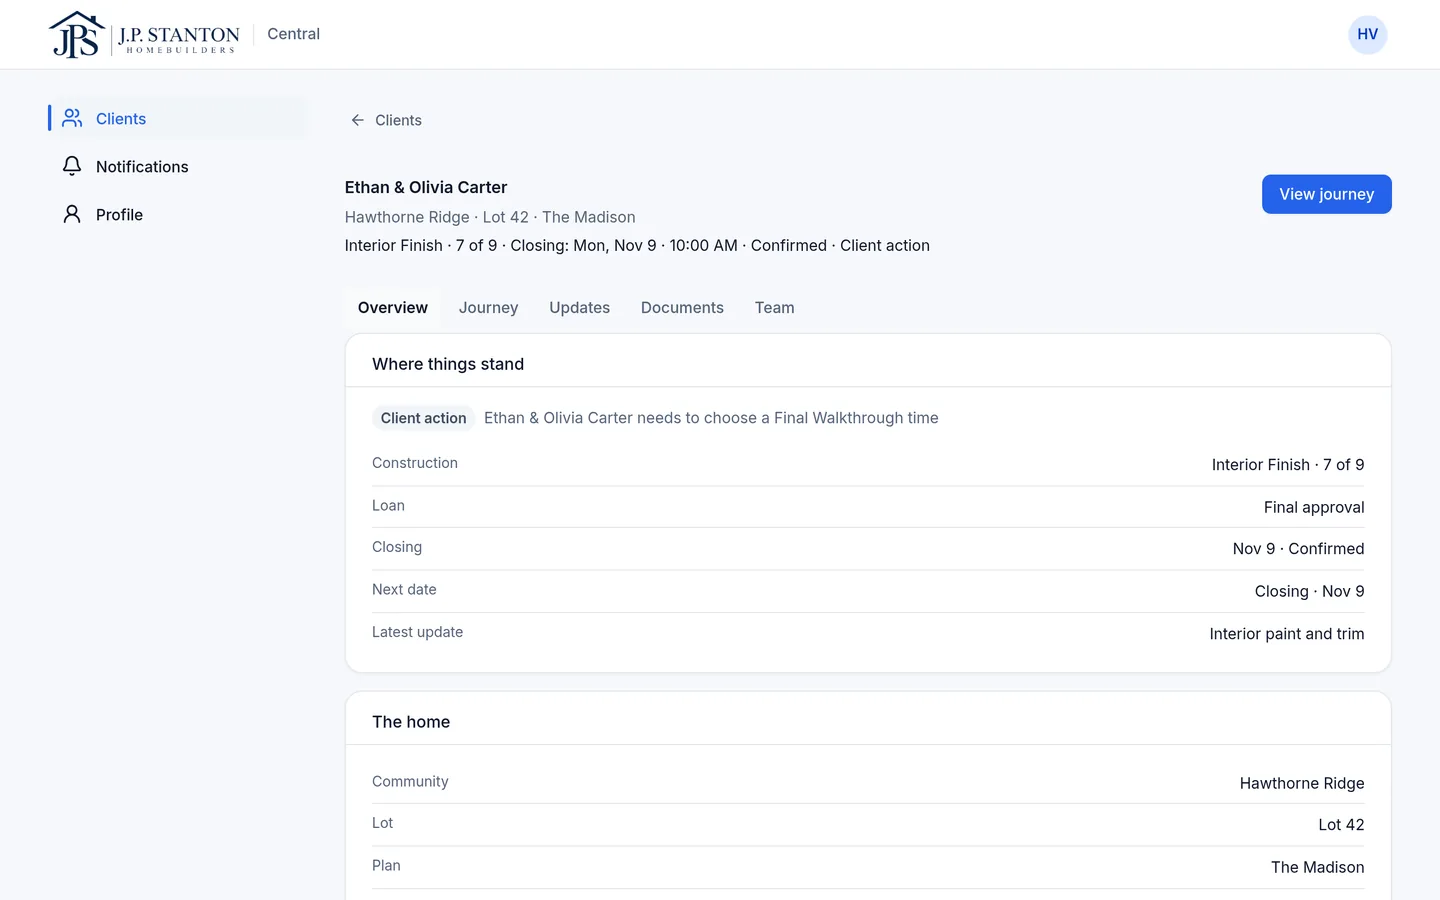Click the View journey button
This screenshot has height=900, width=1440.
(1326, 194)
